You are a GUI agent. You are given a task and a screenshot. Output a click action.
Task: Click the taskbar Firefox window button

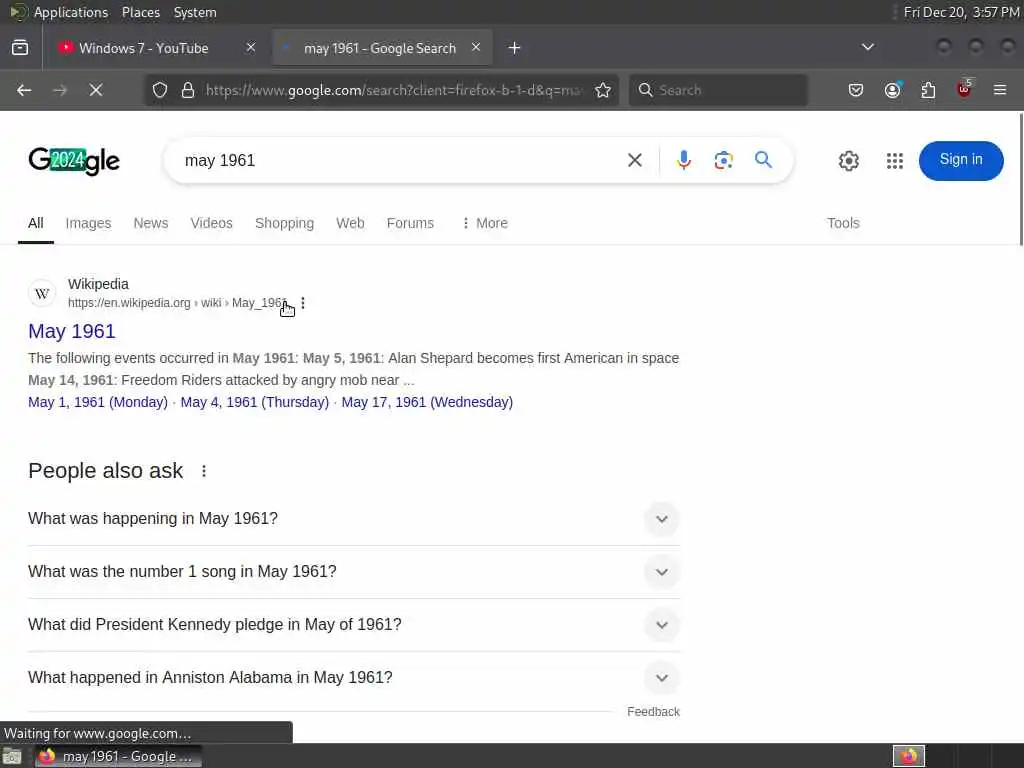(x=118, y=757)
